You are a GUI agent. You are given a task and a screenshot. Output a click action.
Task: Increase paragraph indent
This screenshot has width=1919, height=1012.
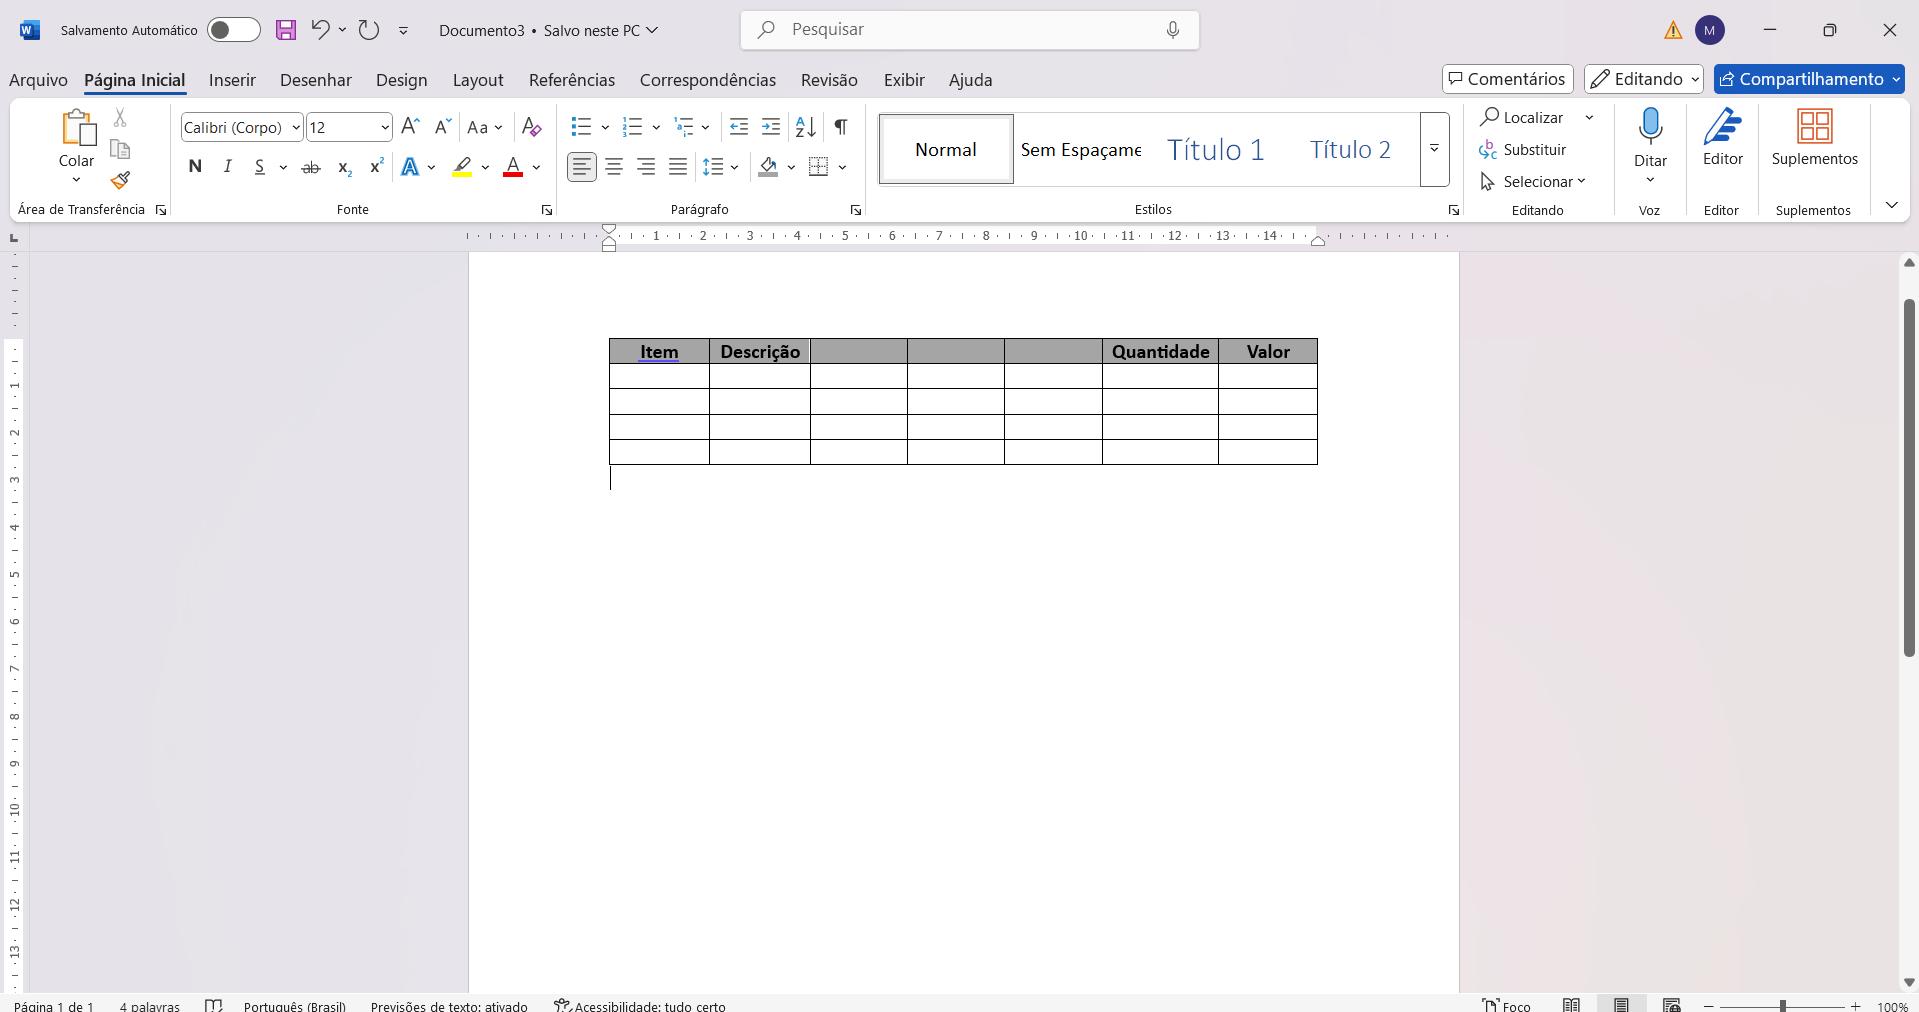[771, 127]
